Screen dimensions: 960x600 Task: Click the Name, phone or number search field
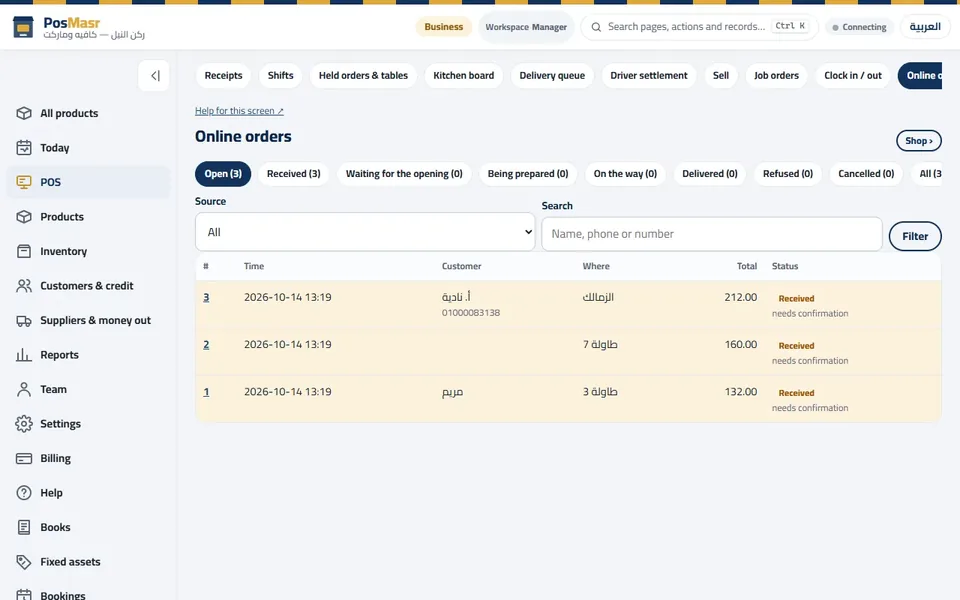(711, 234)
